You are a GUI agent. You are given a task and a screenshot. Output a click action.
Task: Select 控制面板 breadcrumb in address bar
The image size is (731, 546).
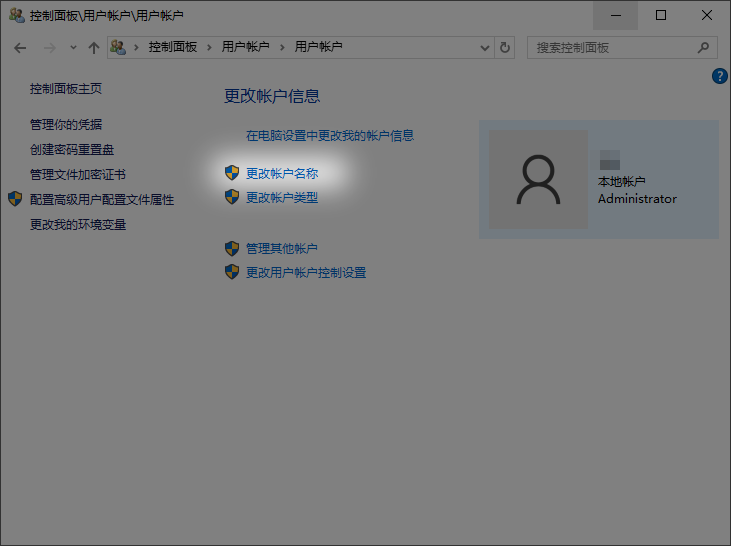point(172,47)
